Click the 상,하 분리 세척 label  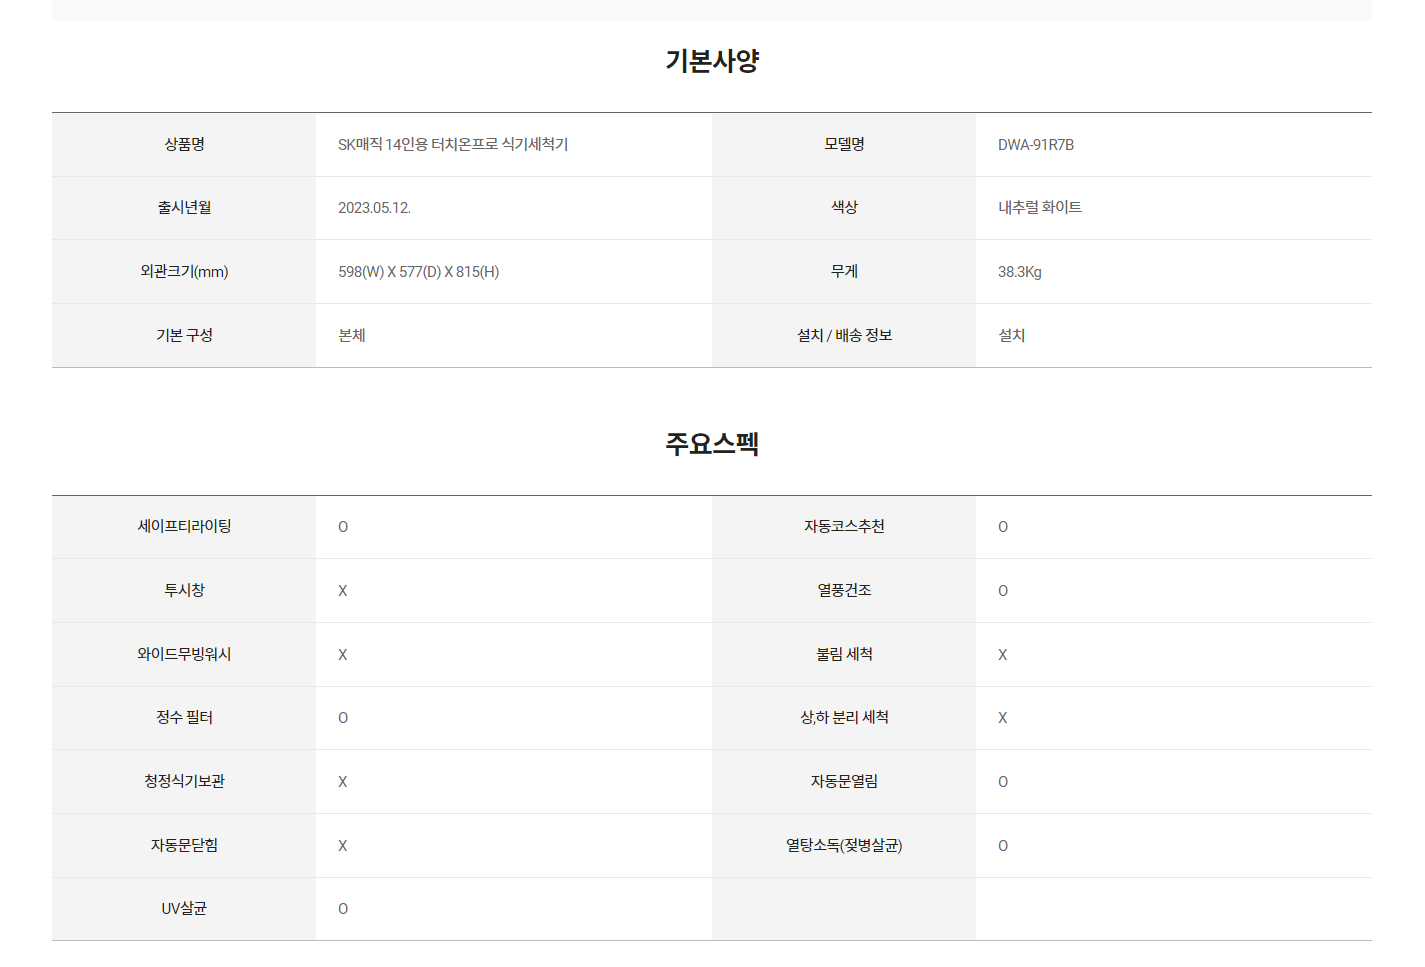(844, 718)
